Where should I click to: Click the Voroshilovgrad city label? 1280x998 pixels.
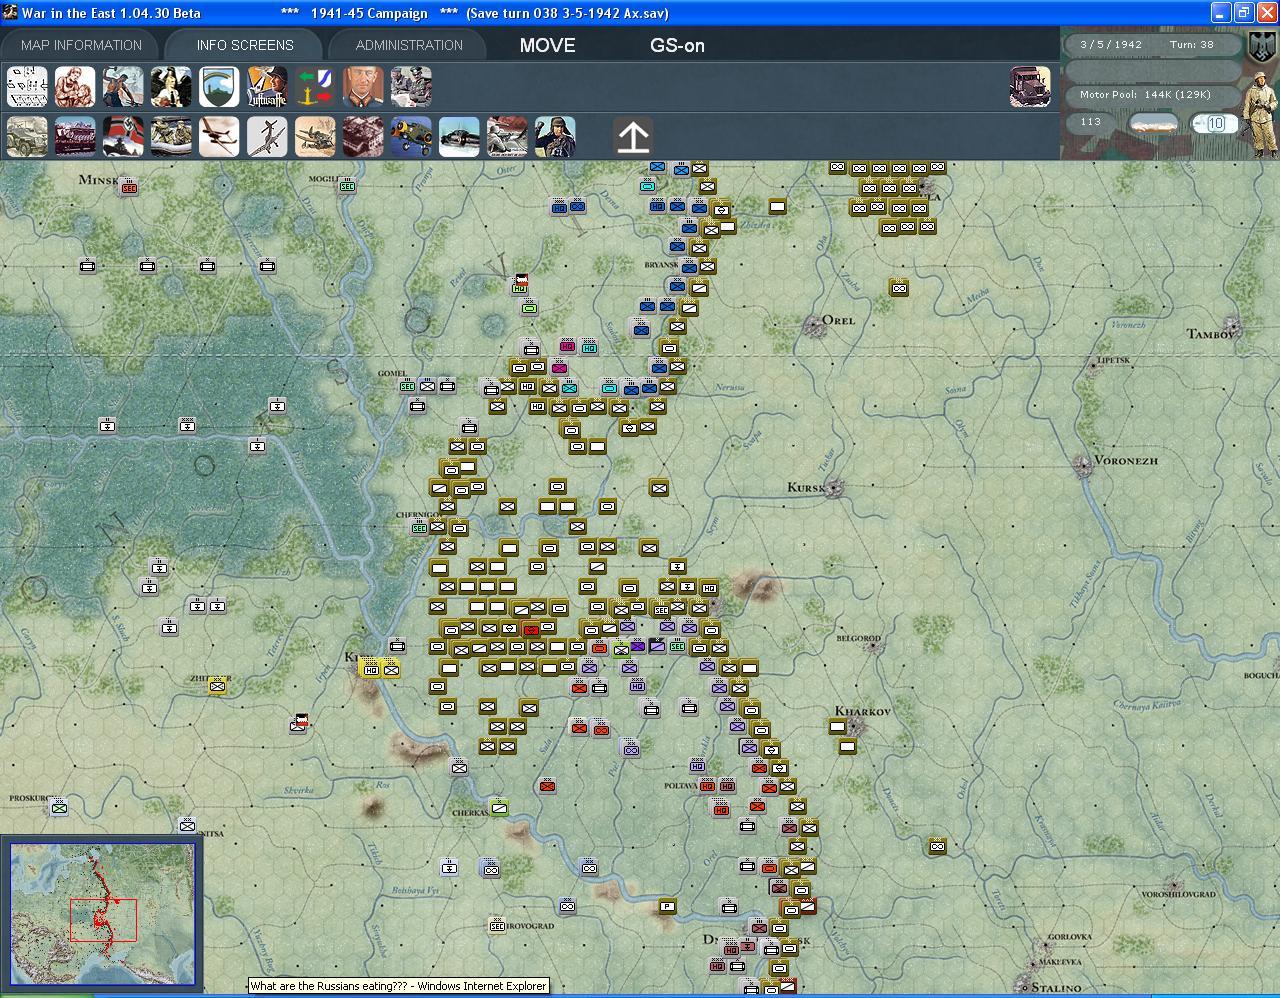1178,894
